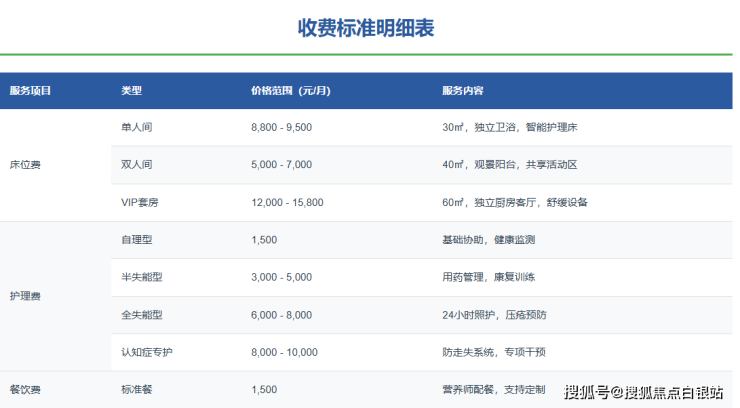Viewport: 740px width, 408px height.
Task: Click the 认知症专护 type cell
Action: click(146, 352)
